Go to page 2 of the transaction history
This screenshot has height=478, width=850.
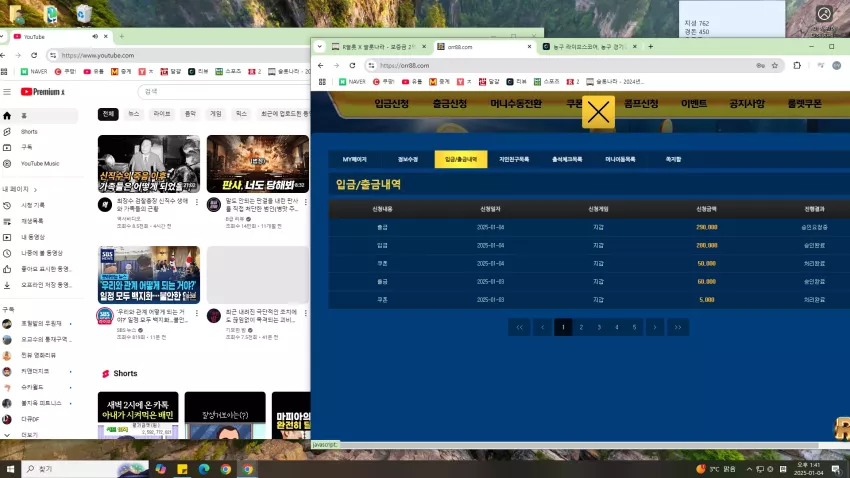(x=581, y=327)
